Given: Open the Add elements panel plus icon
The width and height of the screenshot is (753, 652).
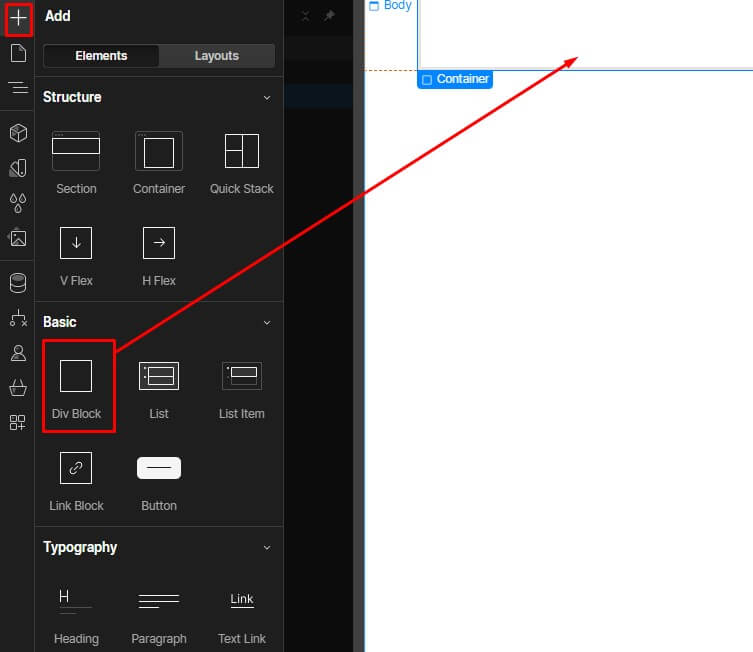Looking at the screenshot, I should coord(18,18).
